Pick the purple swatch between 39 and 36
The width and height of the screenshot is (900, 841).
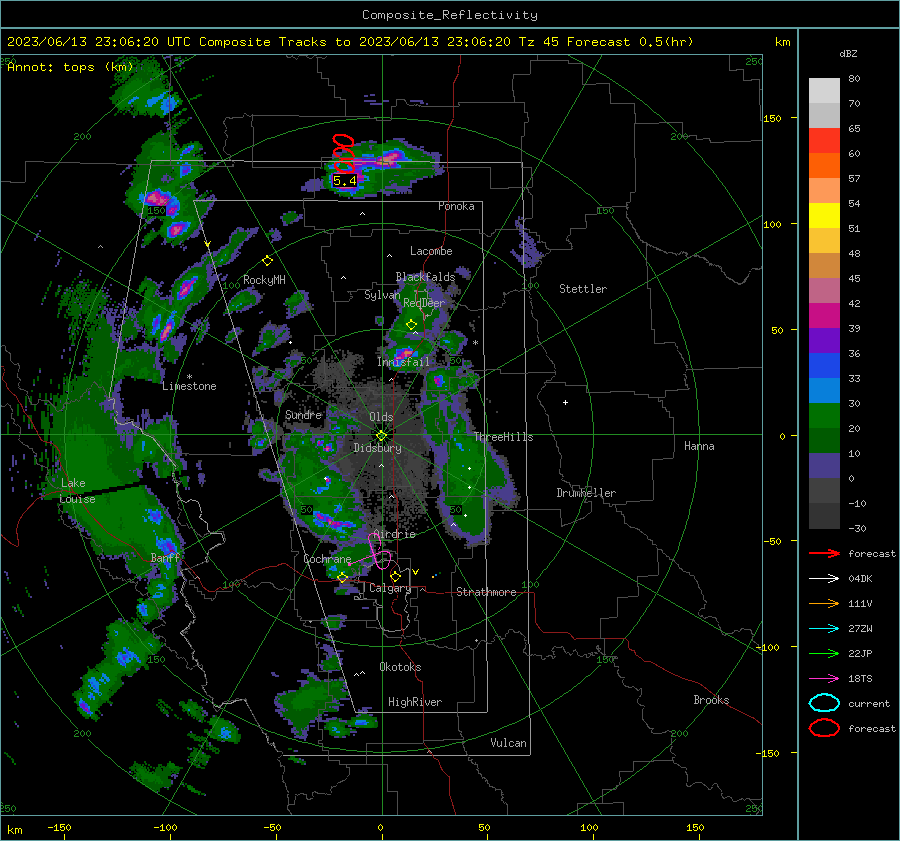(x=824, y=340)
